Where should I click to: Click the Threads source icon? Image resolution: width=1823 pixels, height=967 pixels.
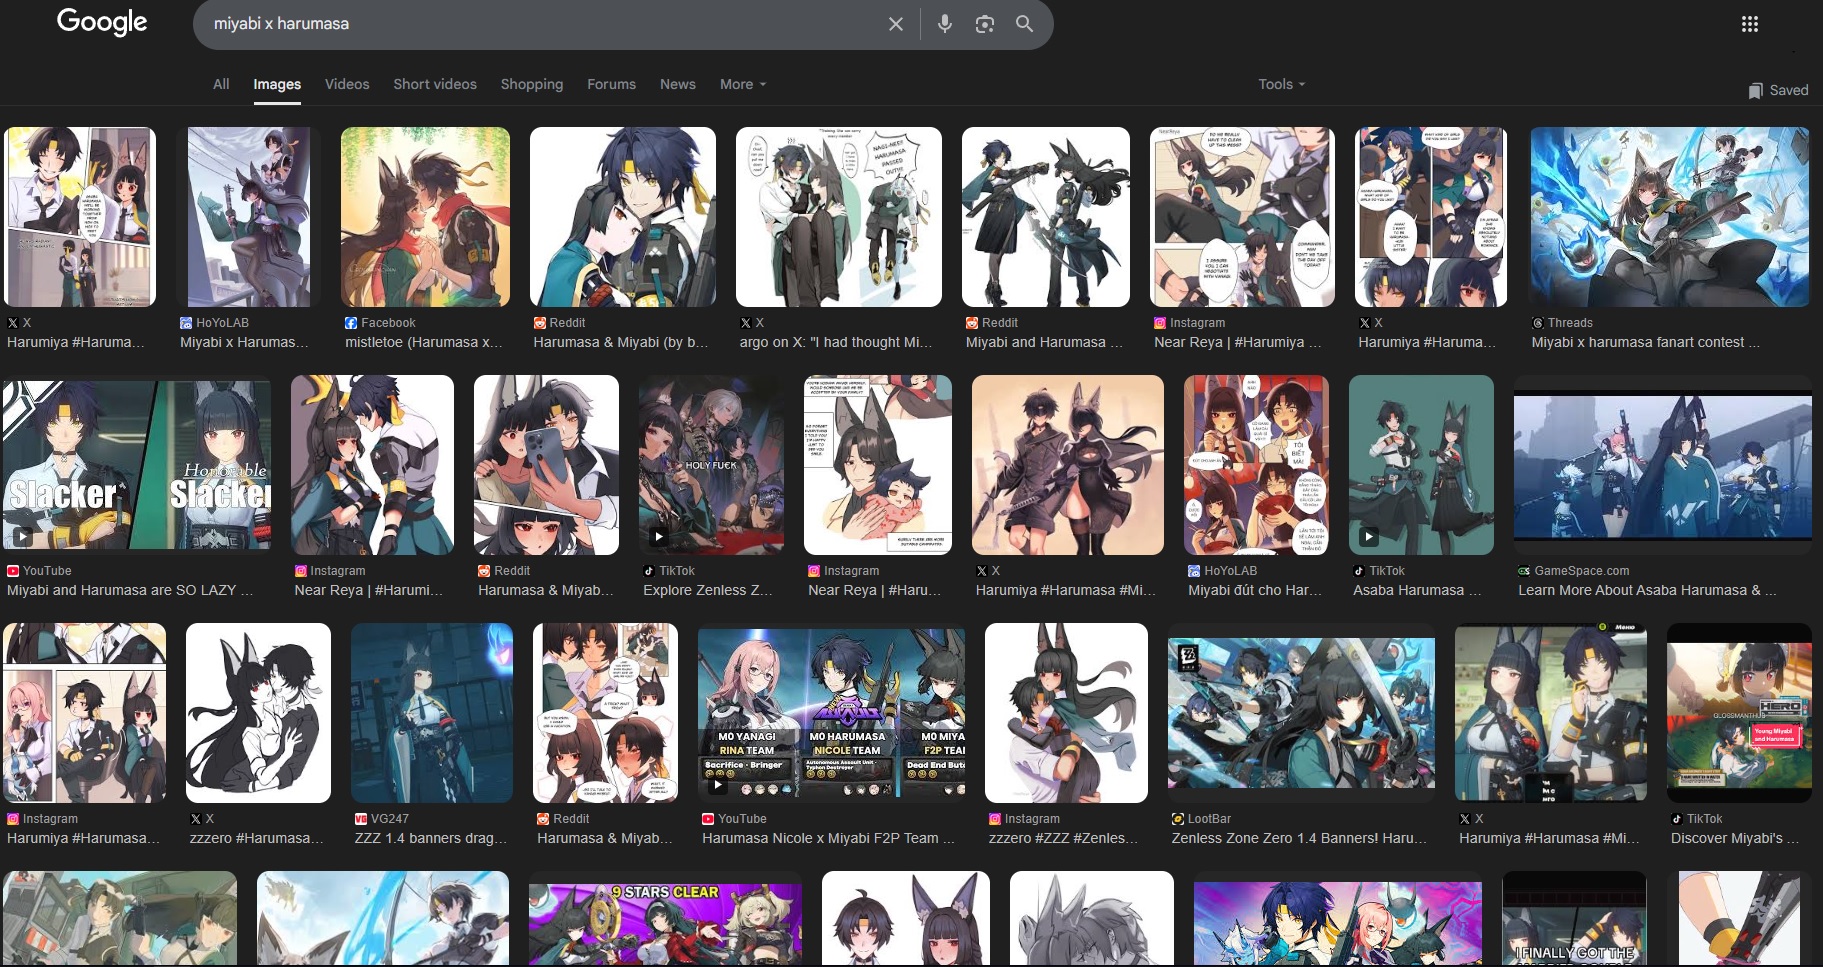pos(1538,323)
